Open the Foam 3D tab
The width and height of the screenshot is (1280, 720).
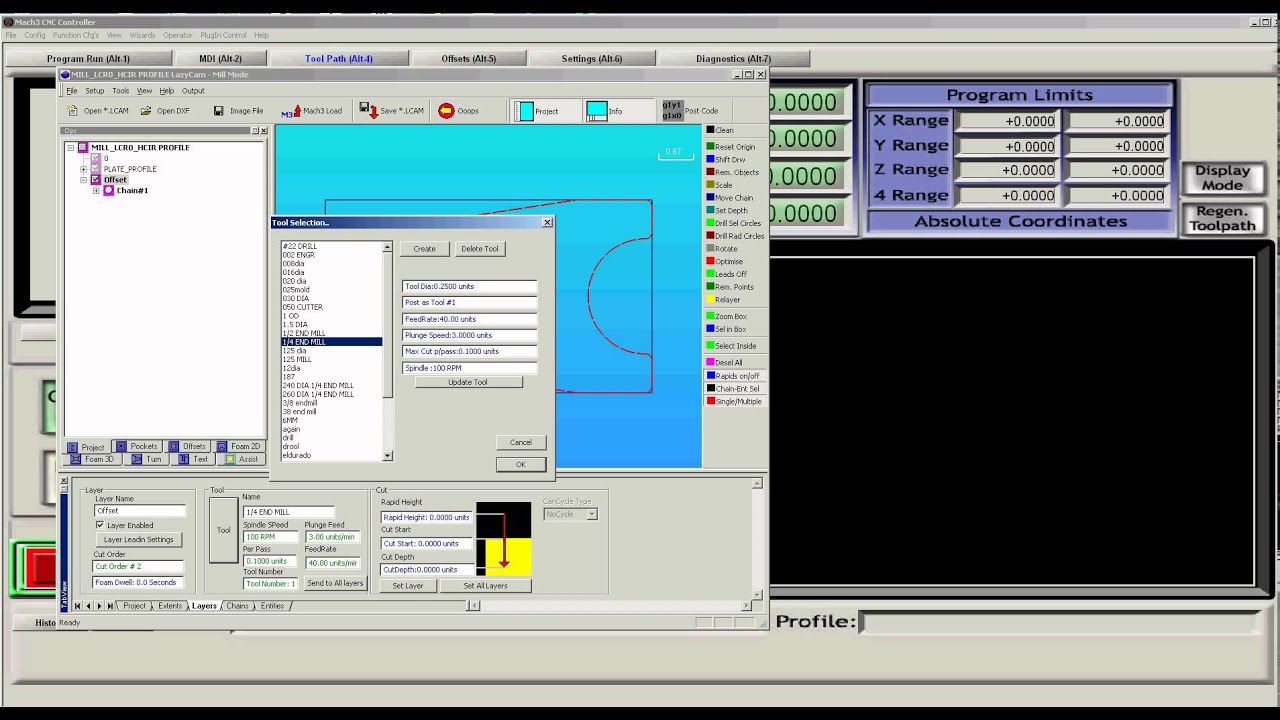92,459
